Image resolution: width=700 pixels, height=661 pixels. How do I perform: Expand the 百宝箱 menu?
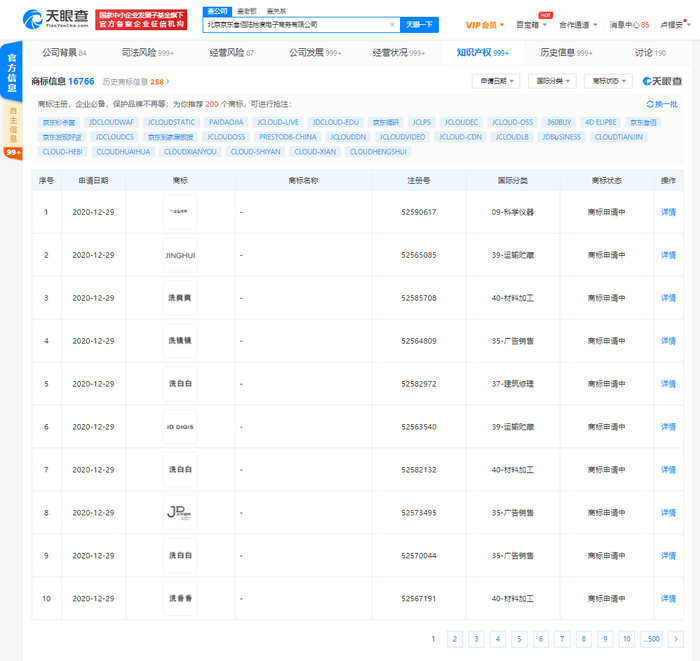(531, 25)
